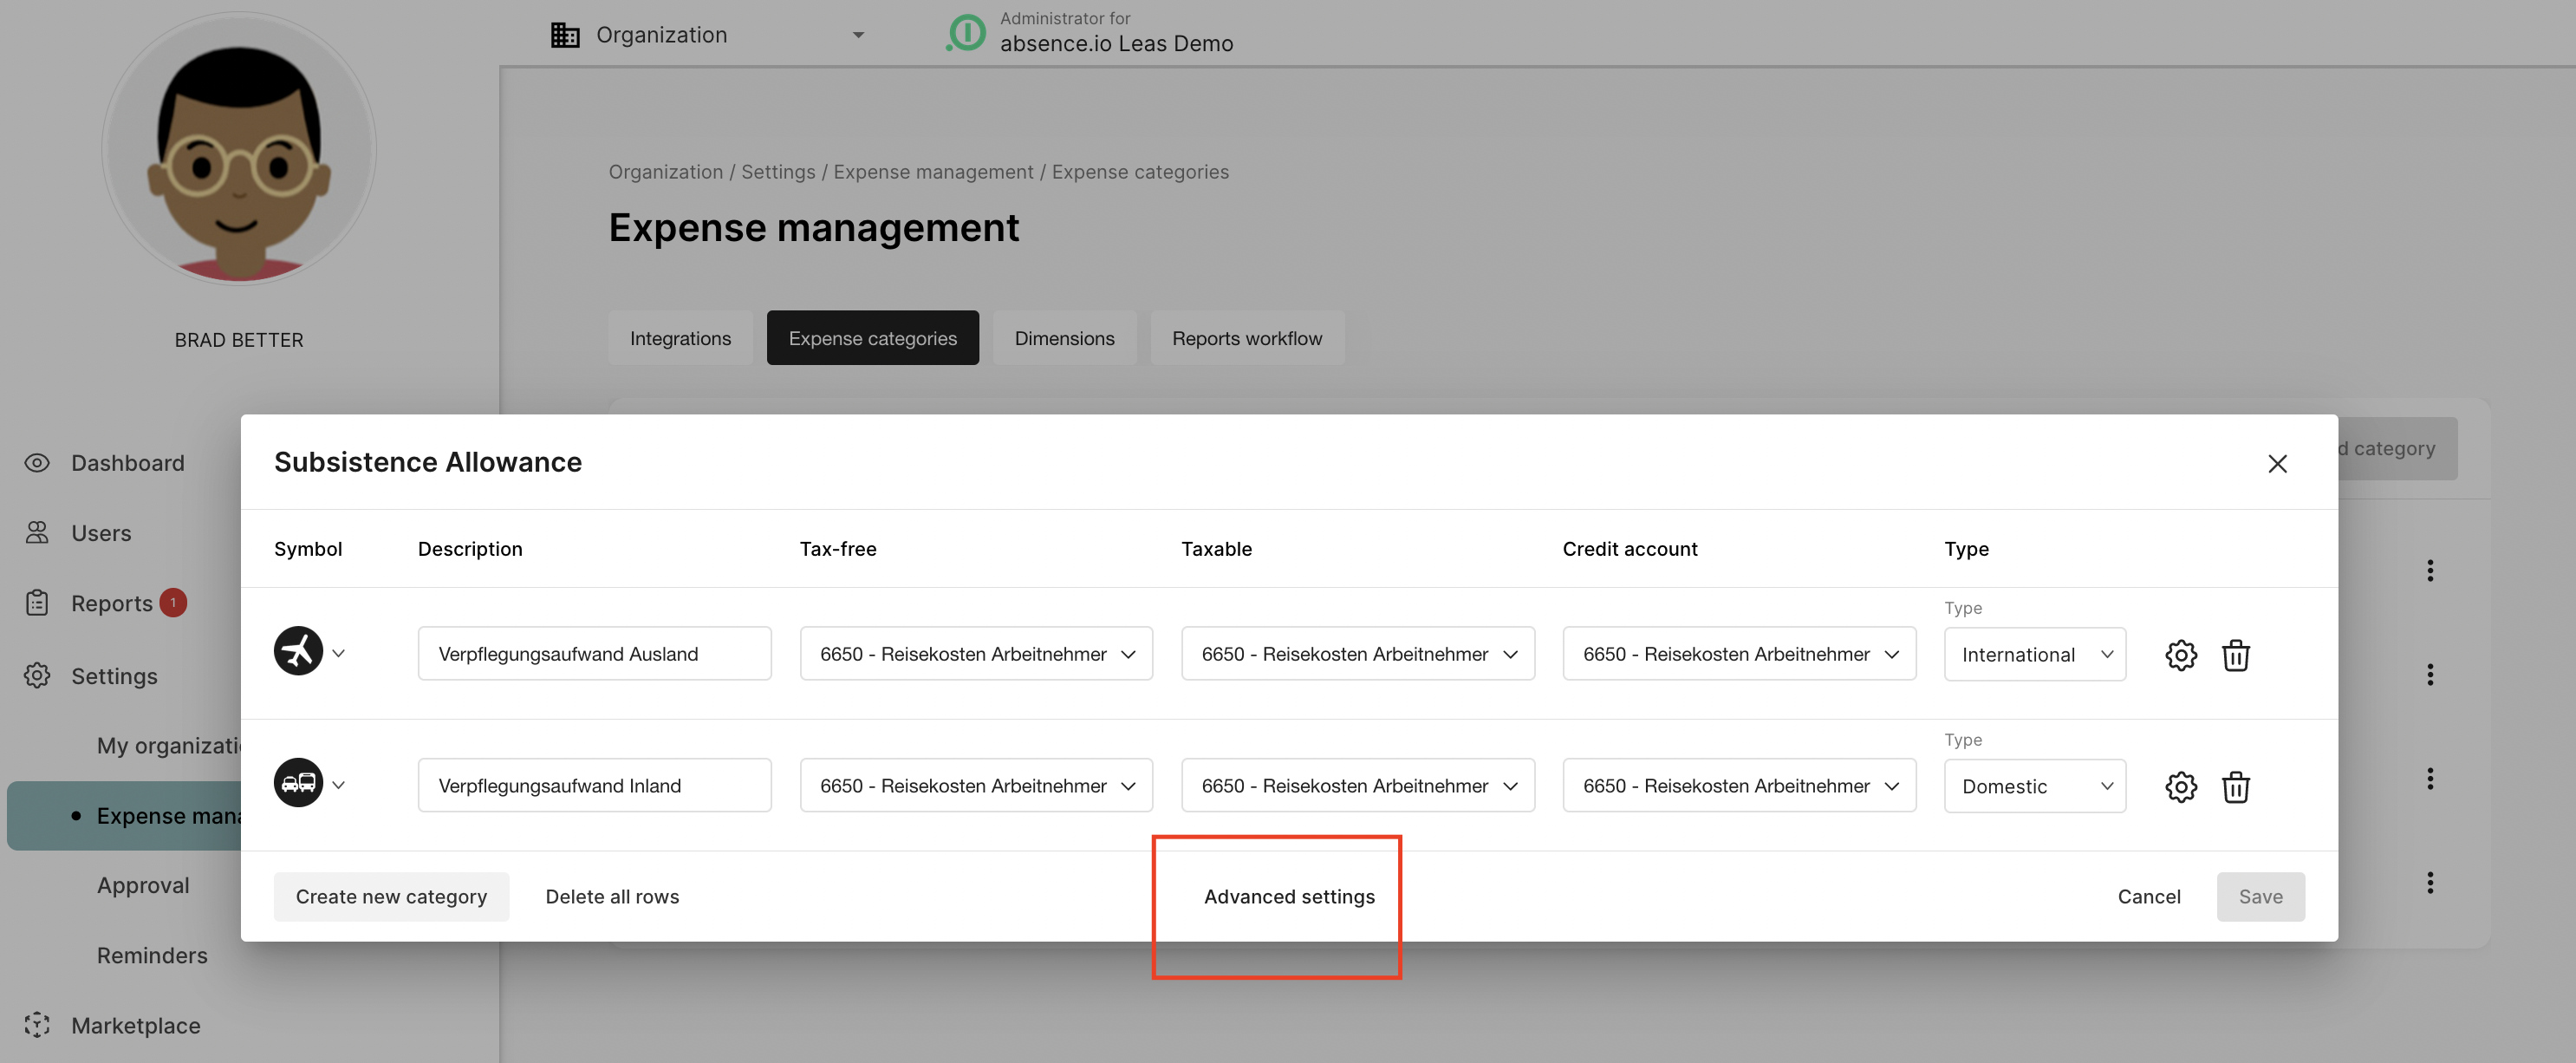Open the Organization selector at top
This screenshot has height=1063, width=2576.
pyautogui.click(x=707, y=35)
